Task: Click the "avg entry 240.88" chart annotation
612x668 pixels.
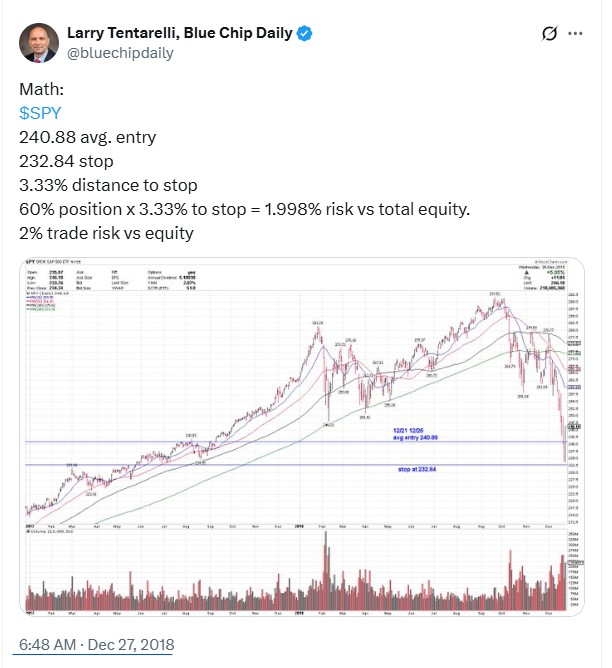Action: tap(415, 437)
